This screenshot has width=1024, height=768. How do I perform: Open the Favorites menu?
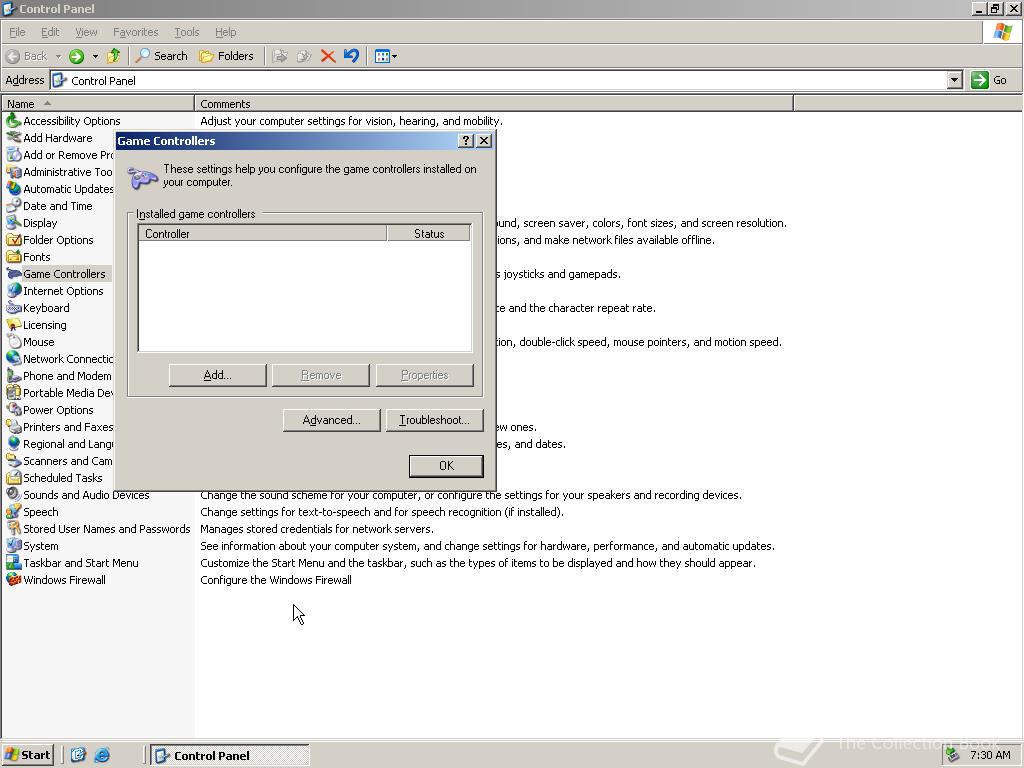pyautogui.click(x=135, y=32)
